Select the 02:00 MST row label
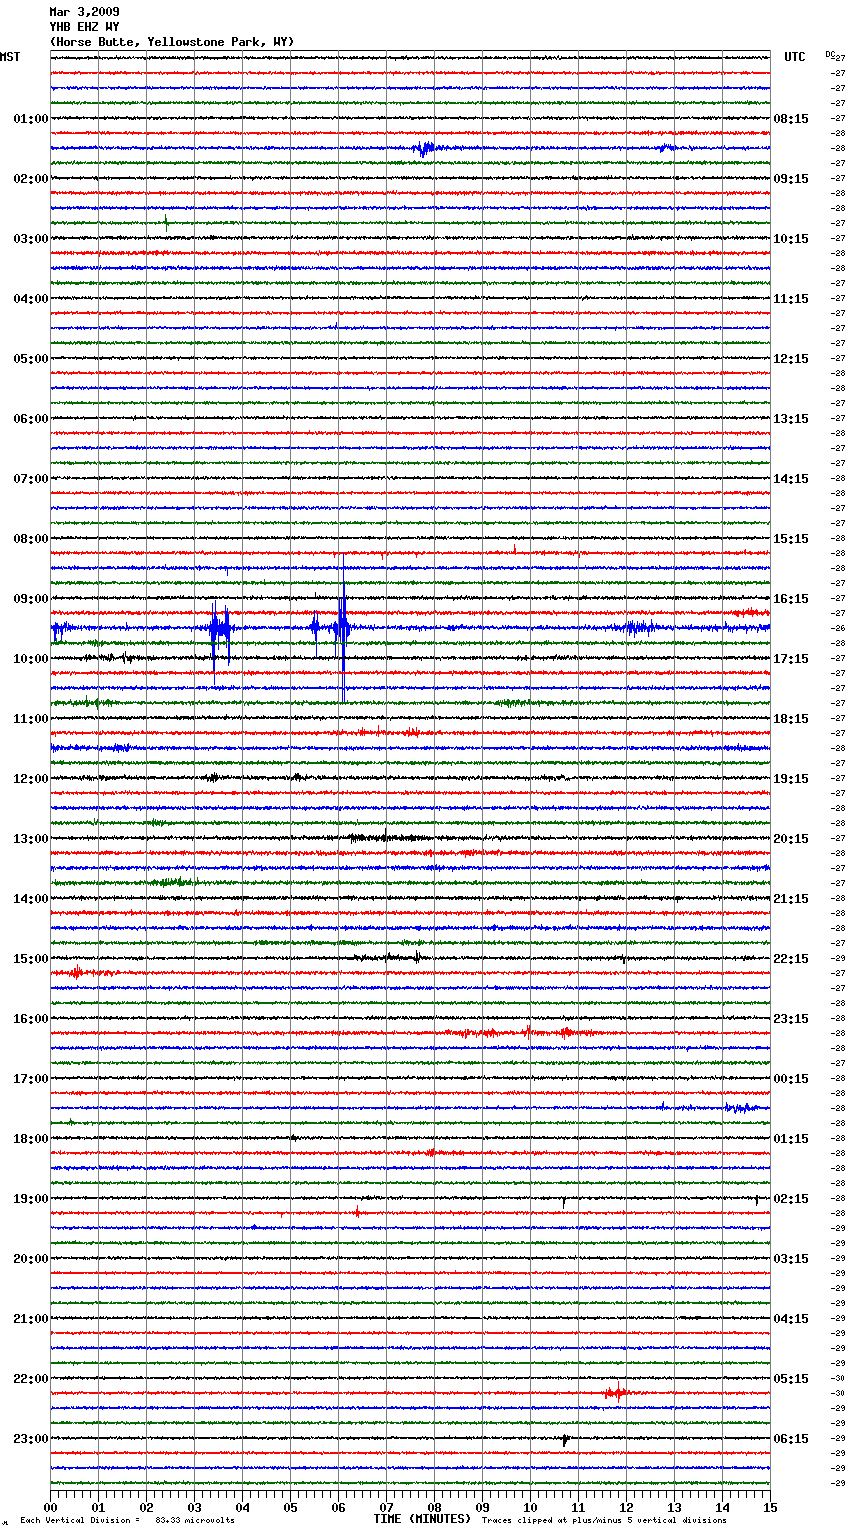850x1534 pixels. [x=31, y=179]
